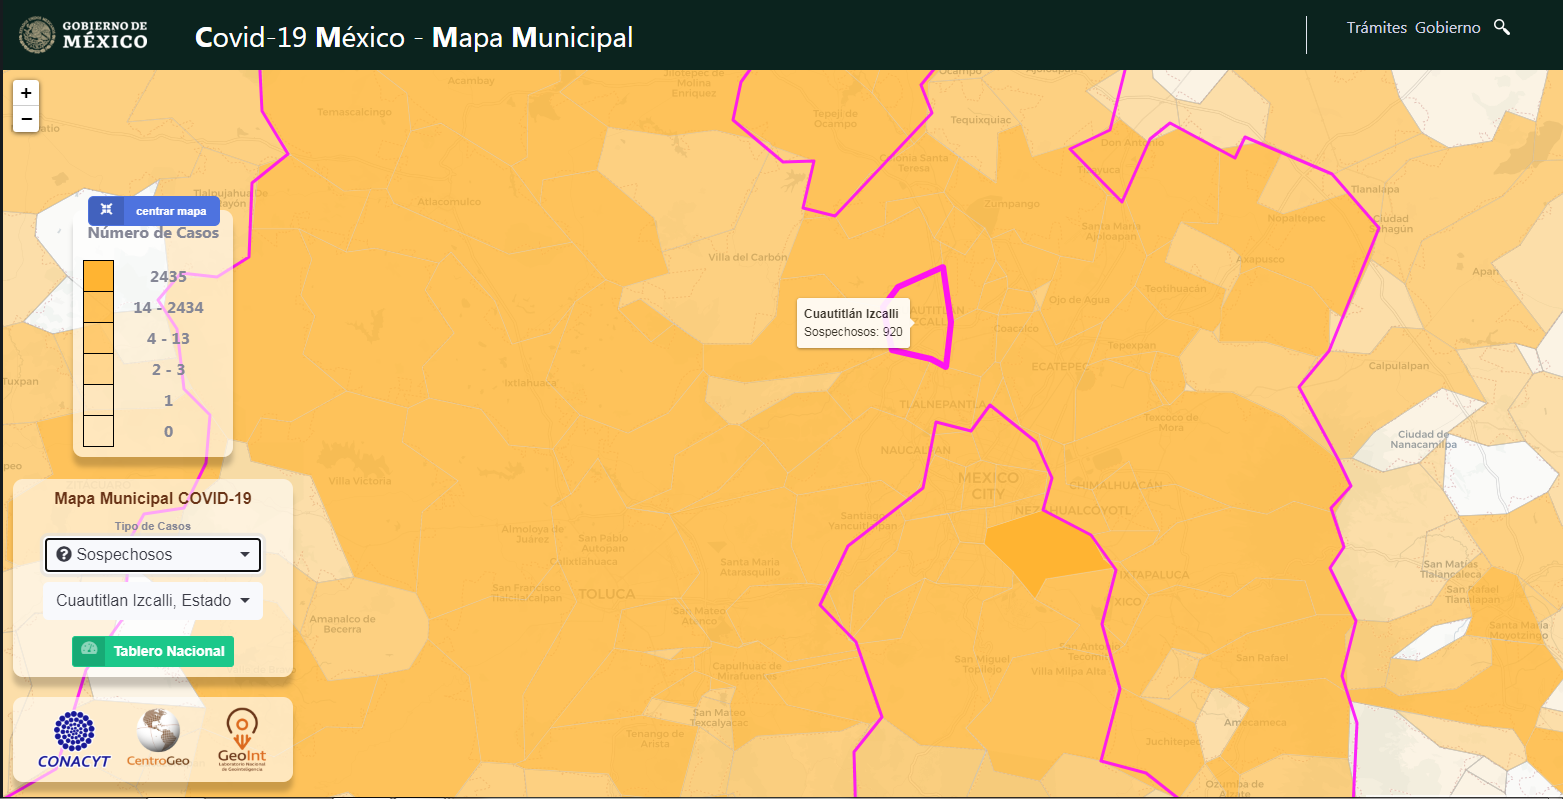Click the search magnifier icon in header

coord(1501,27)
